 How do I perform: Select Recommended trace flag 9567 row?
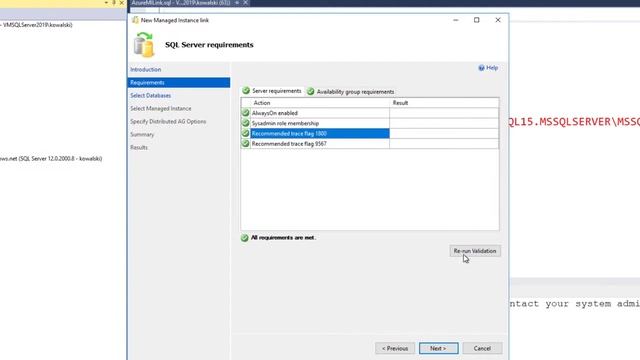(370, 144)
